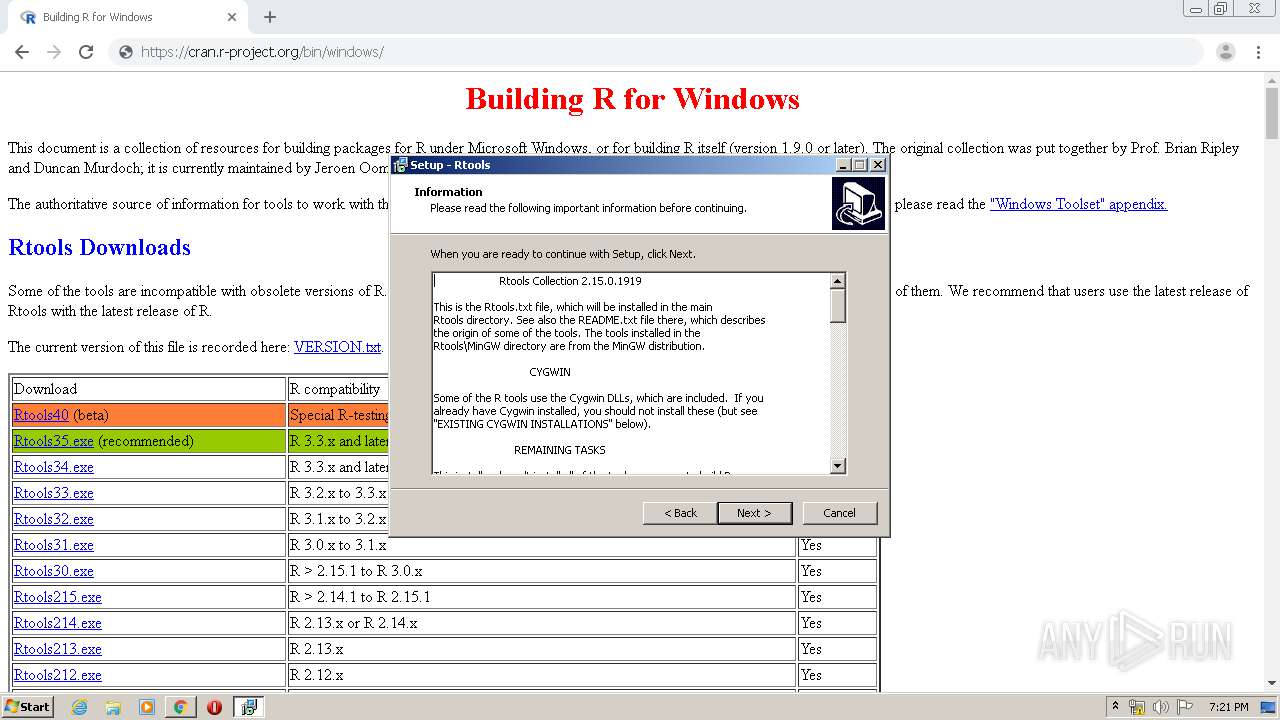Click the address bar URL field
1280x720 pixels.
point(655,52)
